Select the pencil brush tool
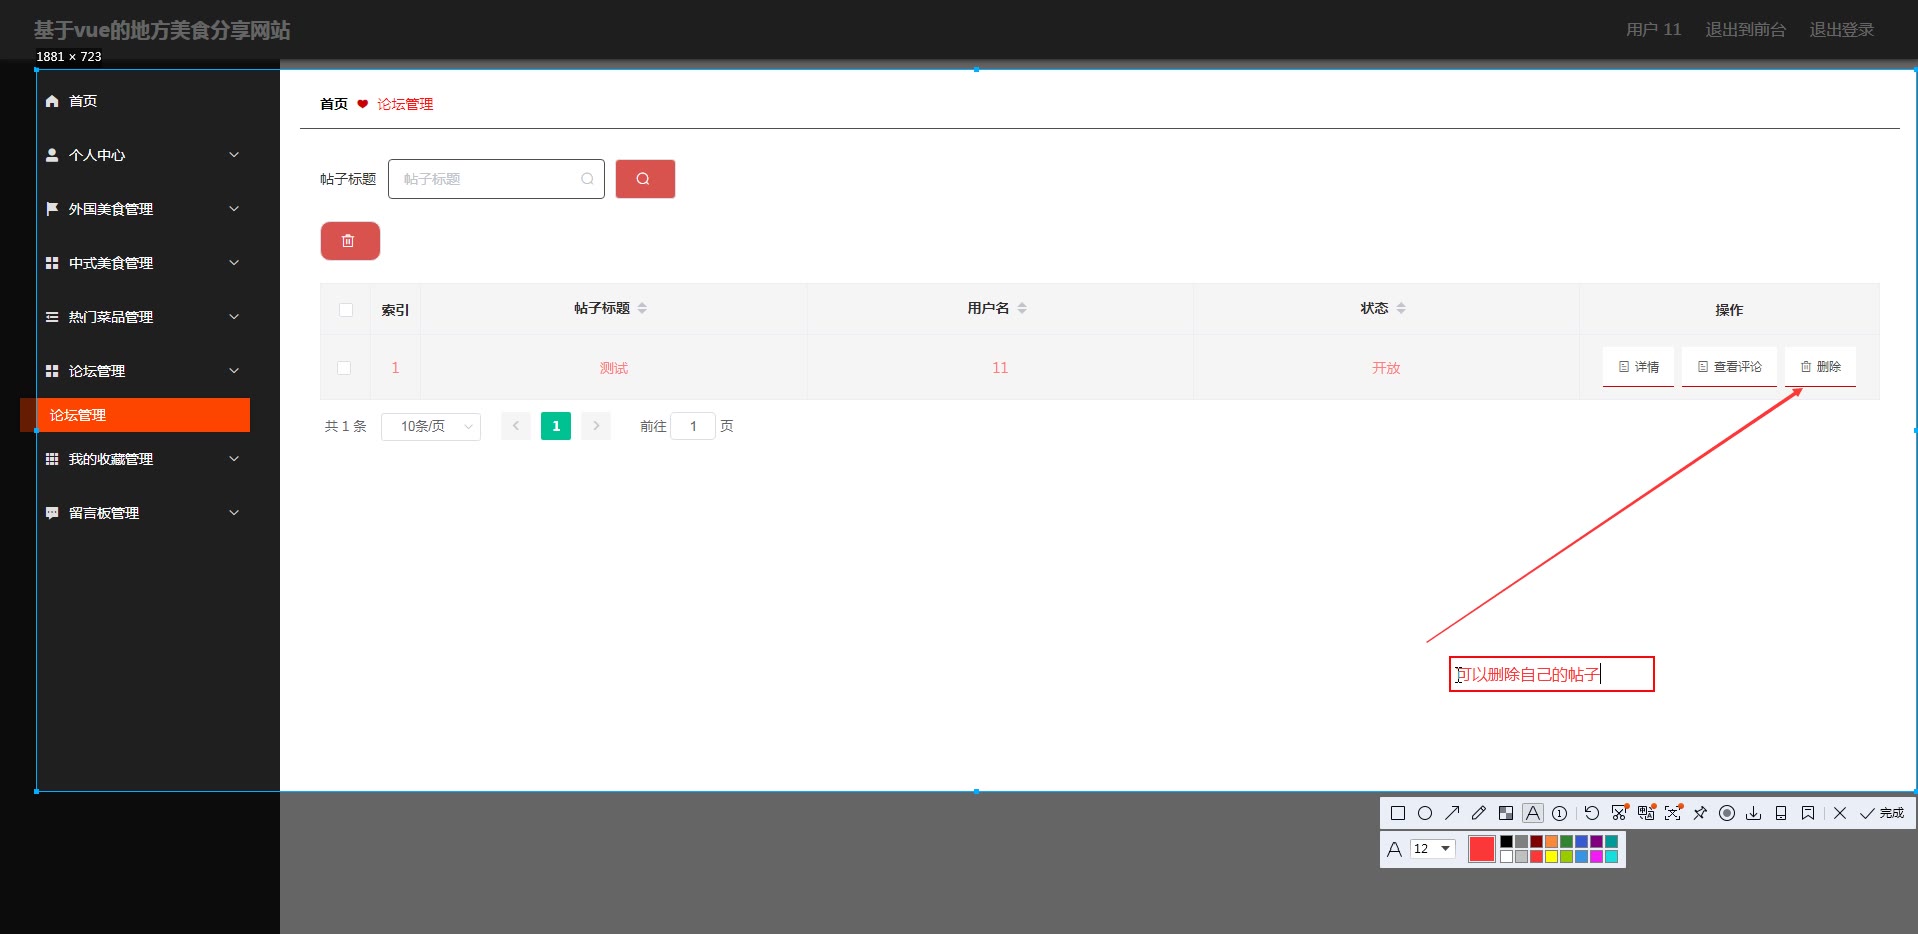This screenshot has width=1918, height=934. tap(1479, 813)
